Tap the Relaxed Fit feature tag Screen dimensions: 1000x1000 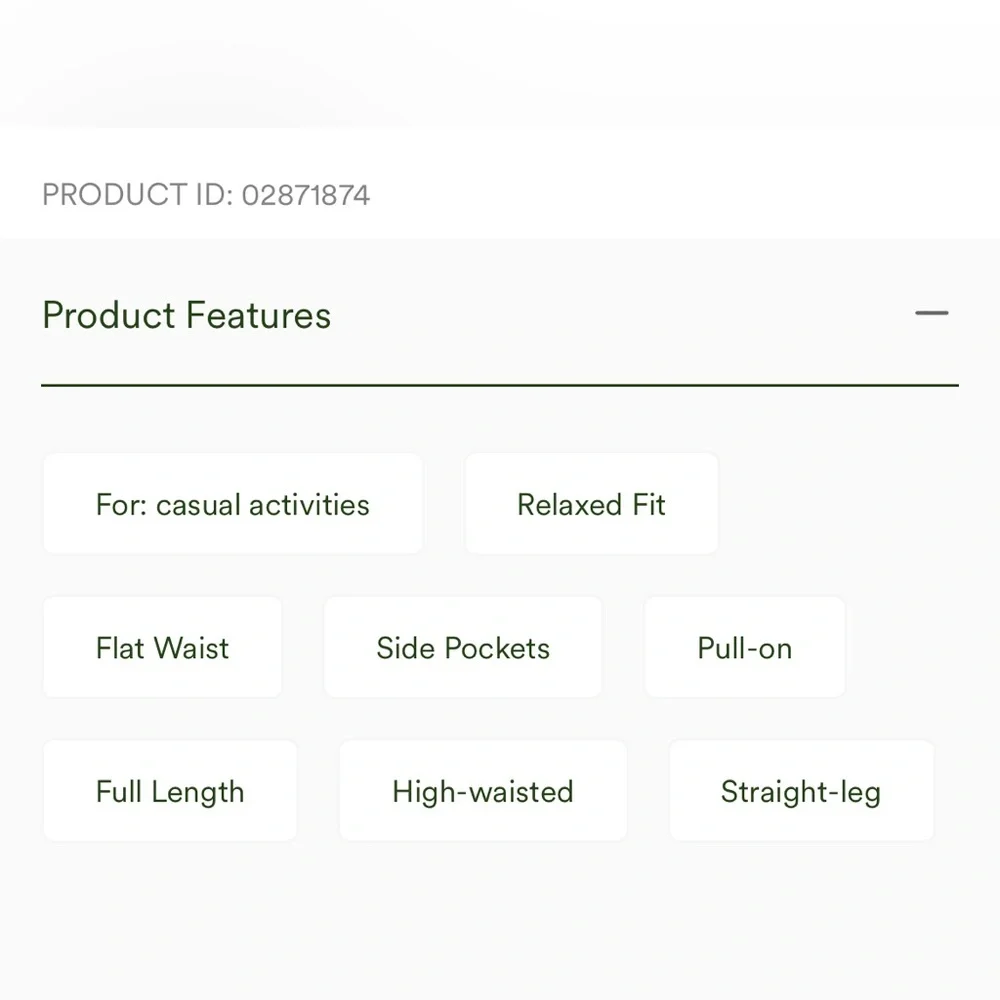591,505
